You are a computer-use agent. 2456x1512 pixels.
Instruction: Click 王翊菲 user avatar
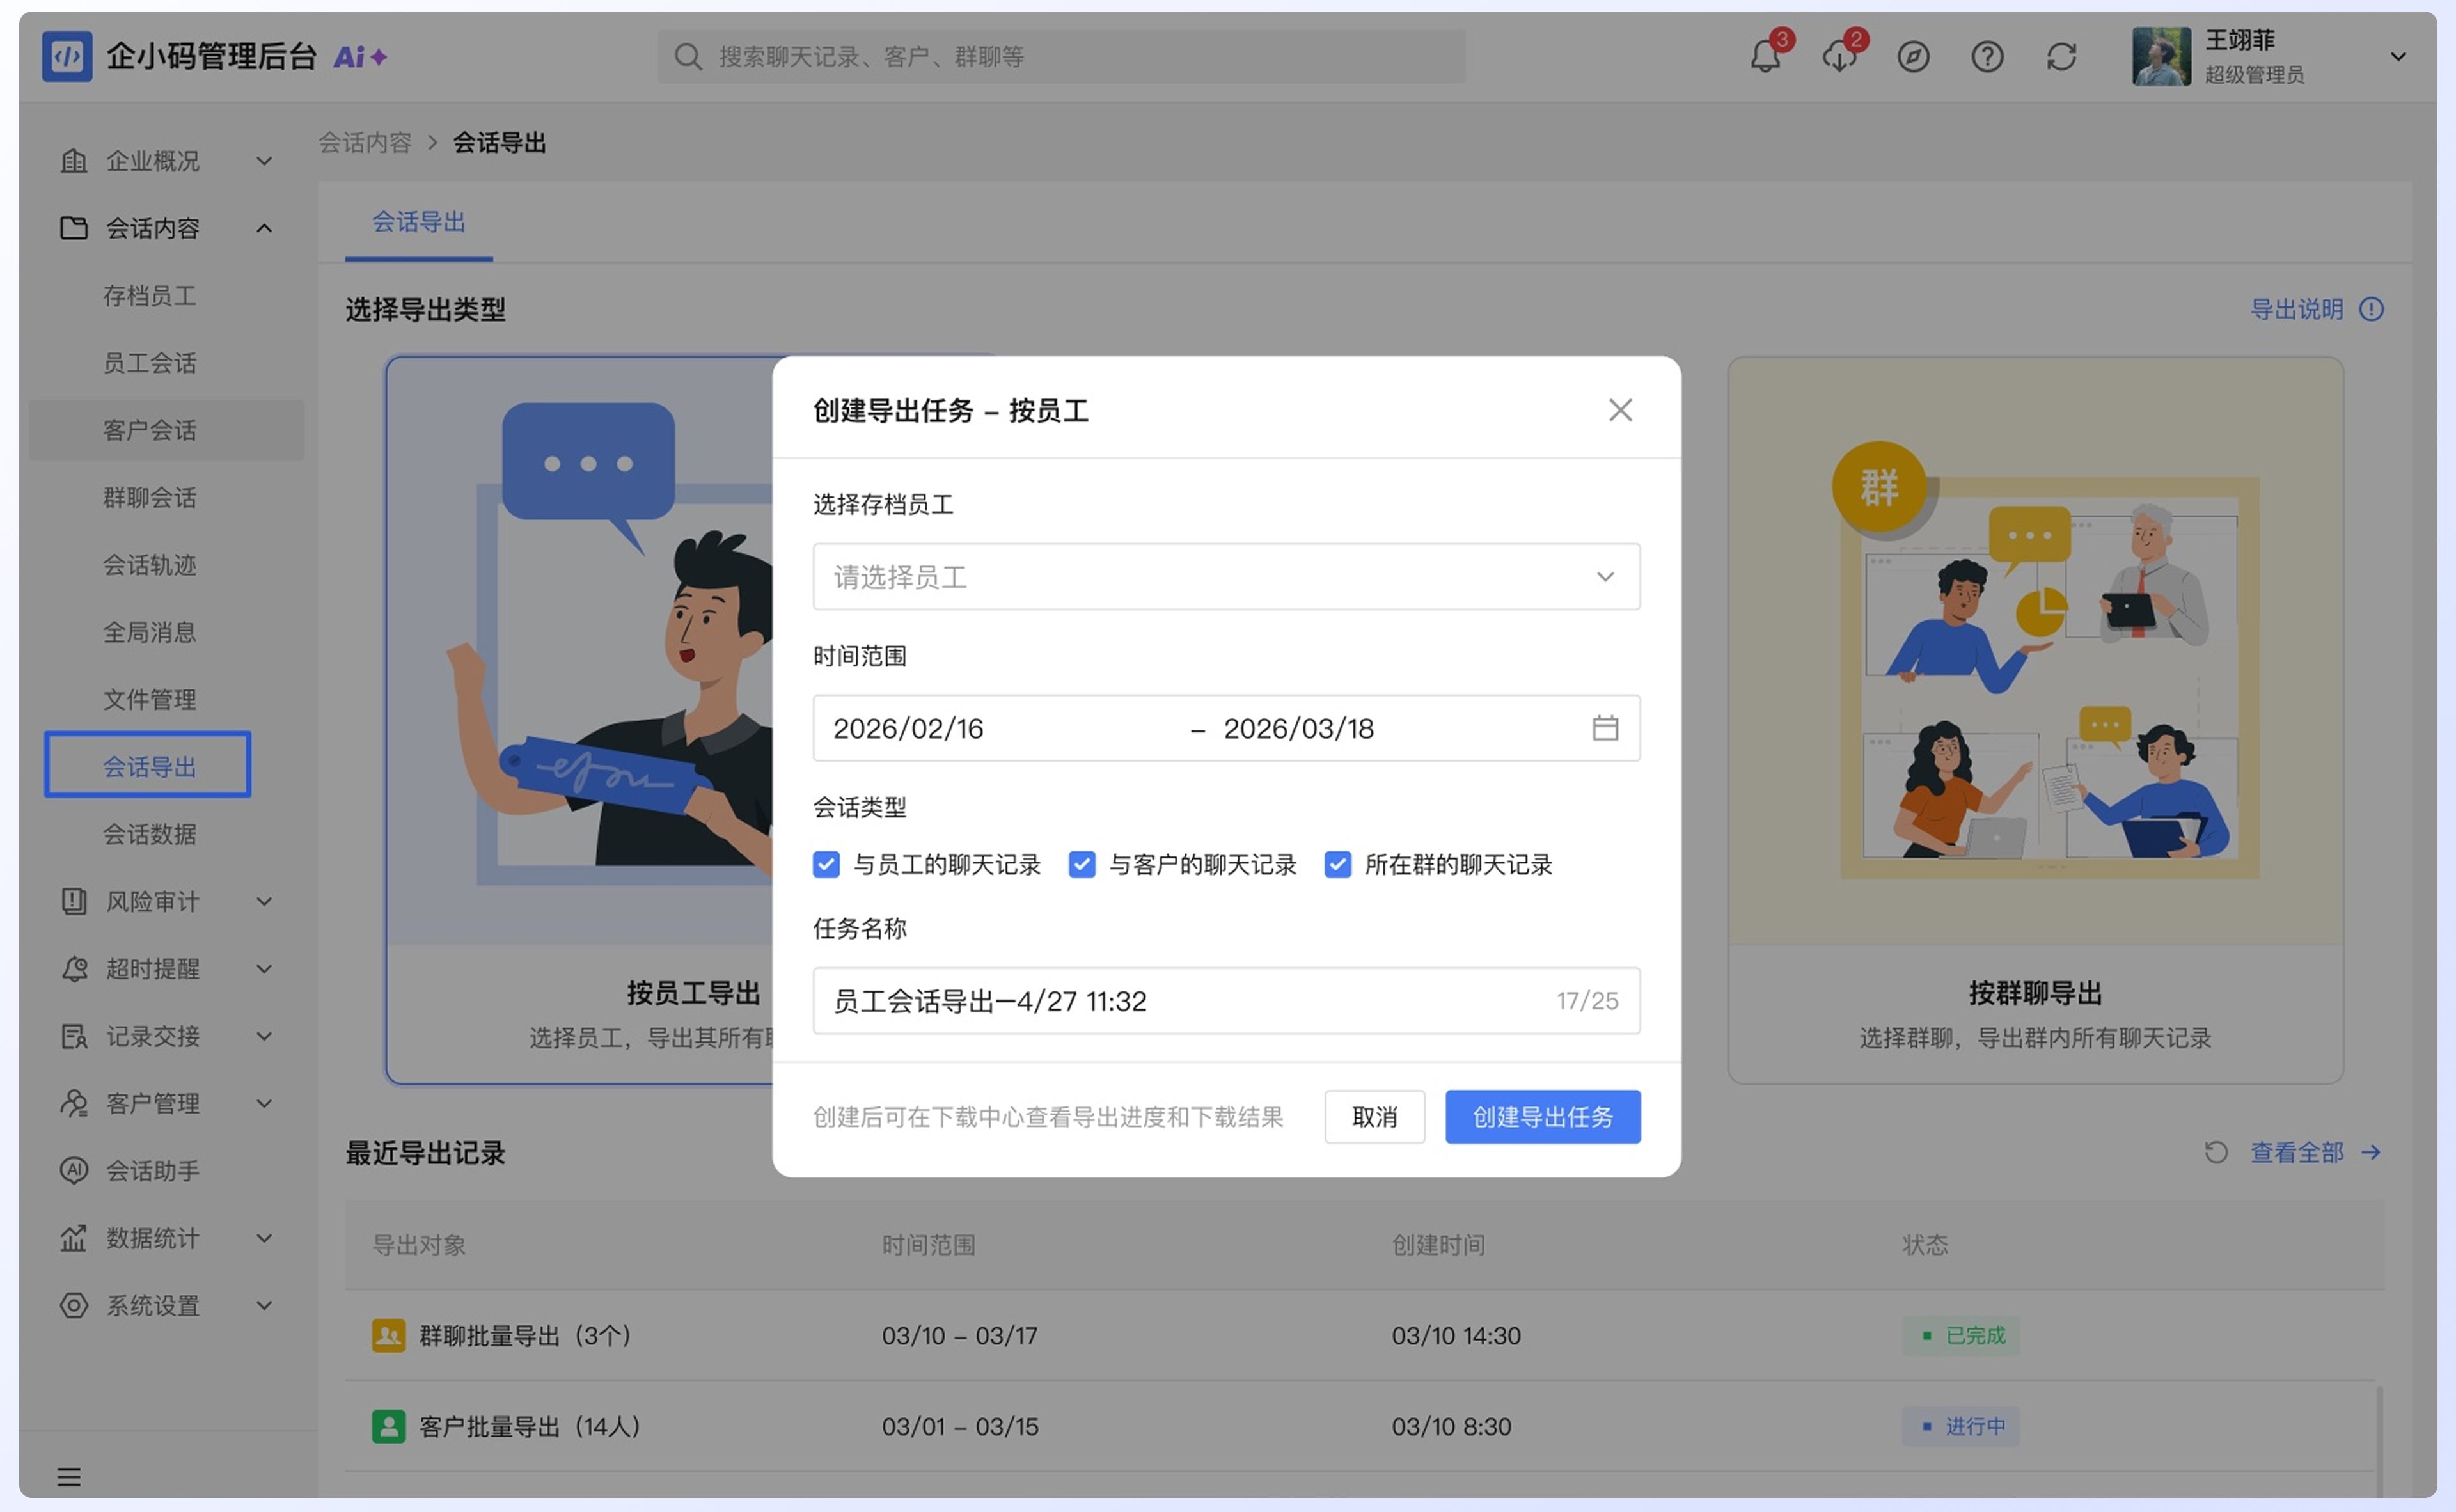pyautogui.click(x=2161, y=57)
